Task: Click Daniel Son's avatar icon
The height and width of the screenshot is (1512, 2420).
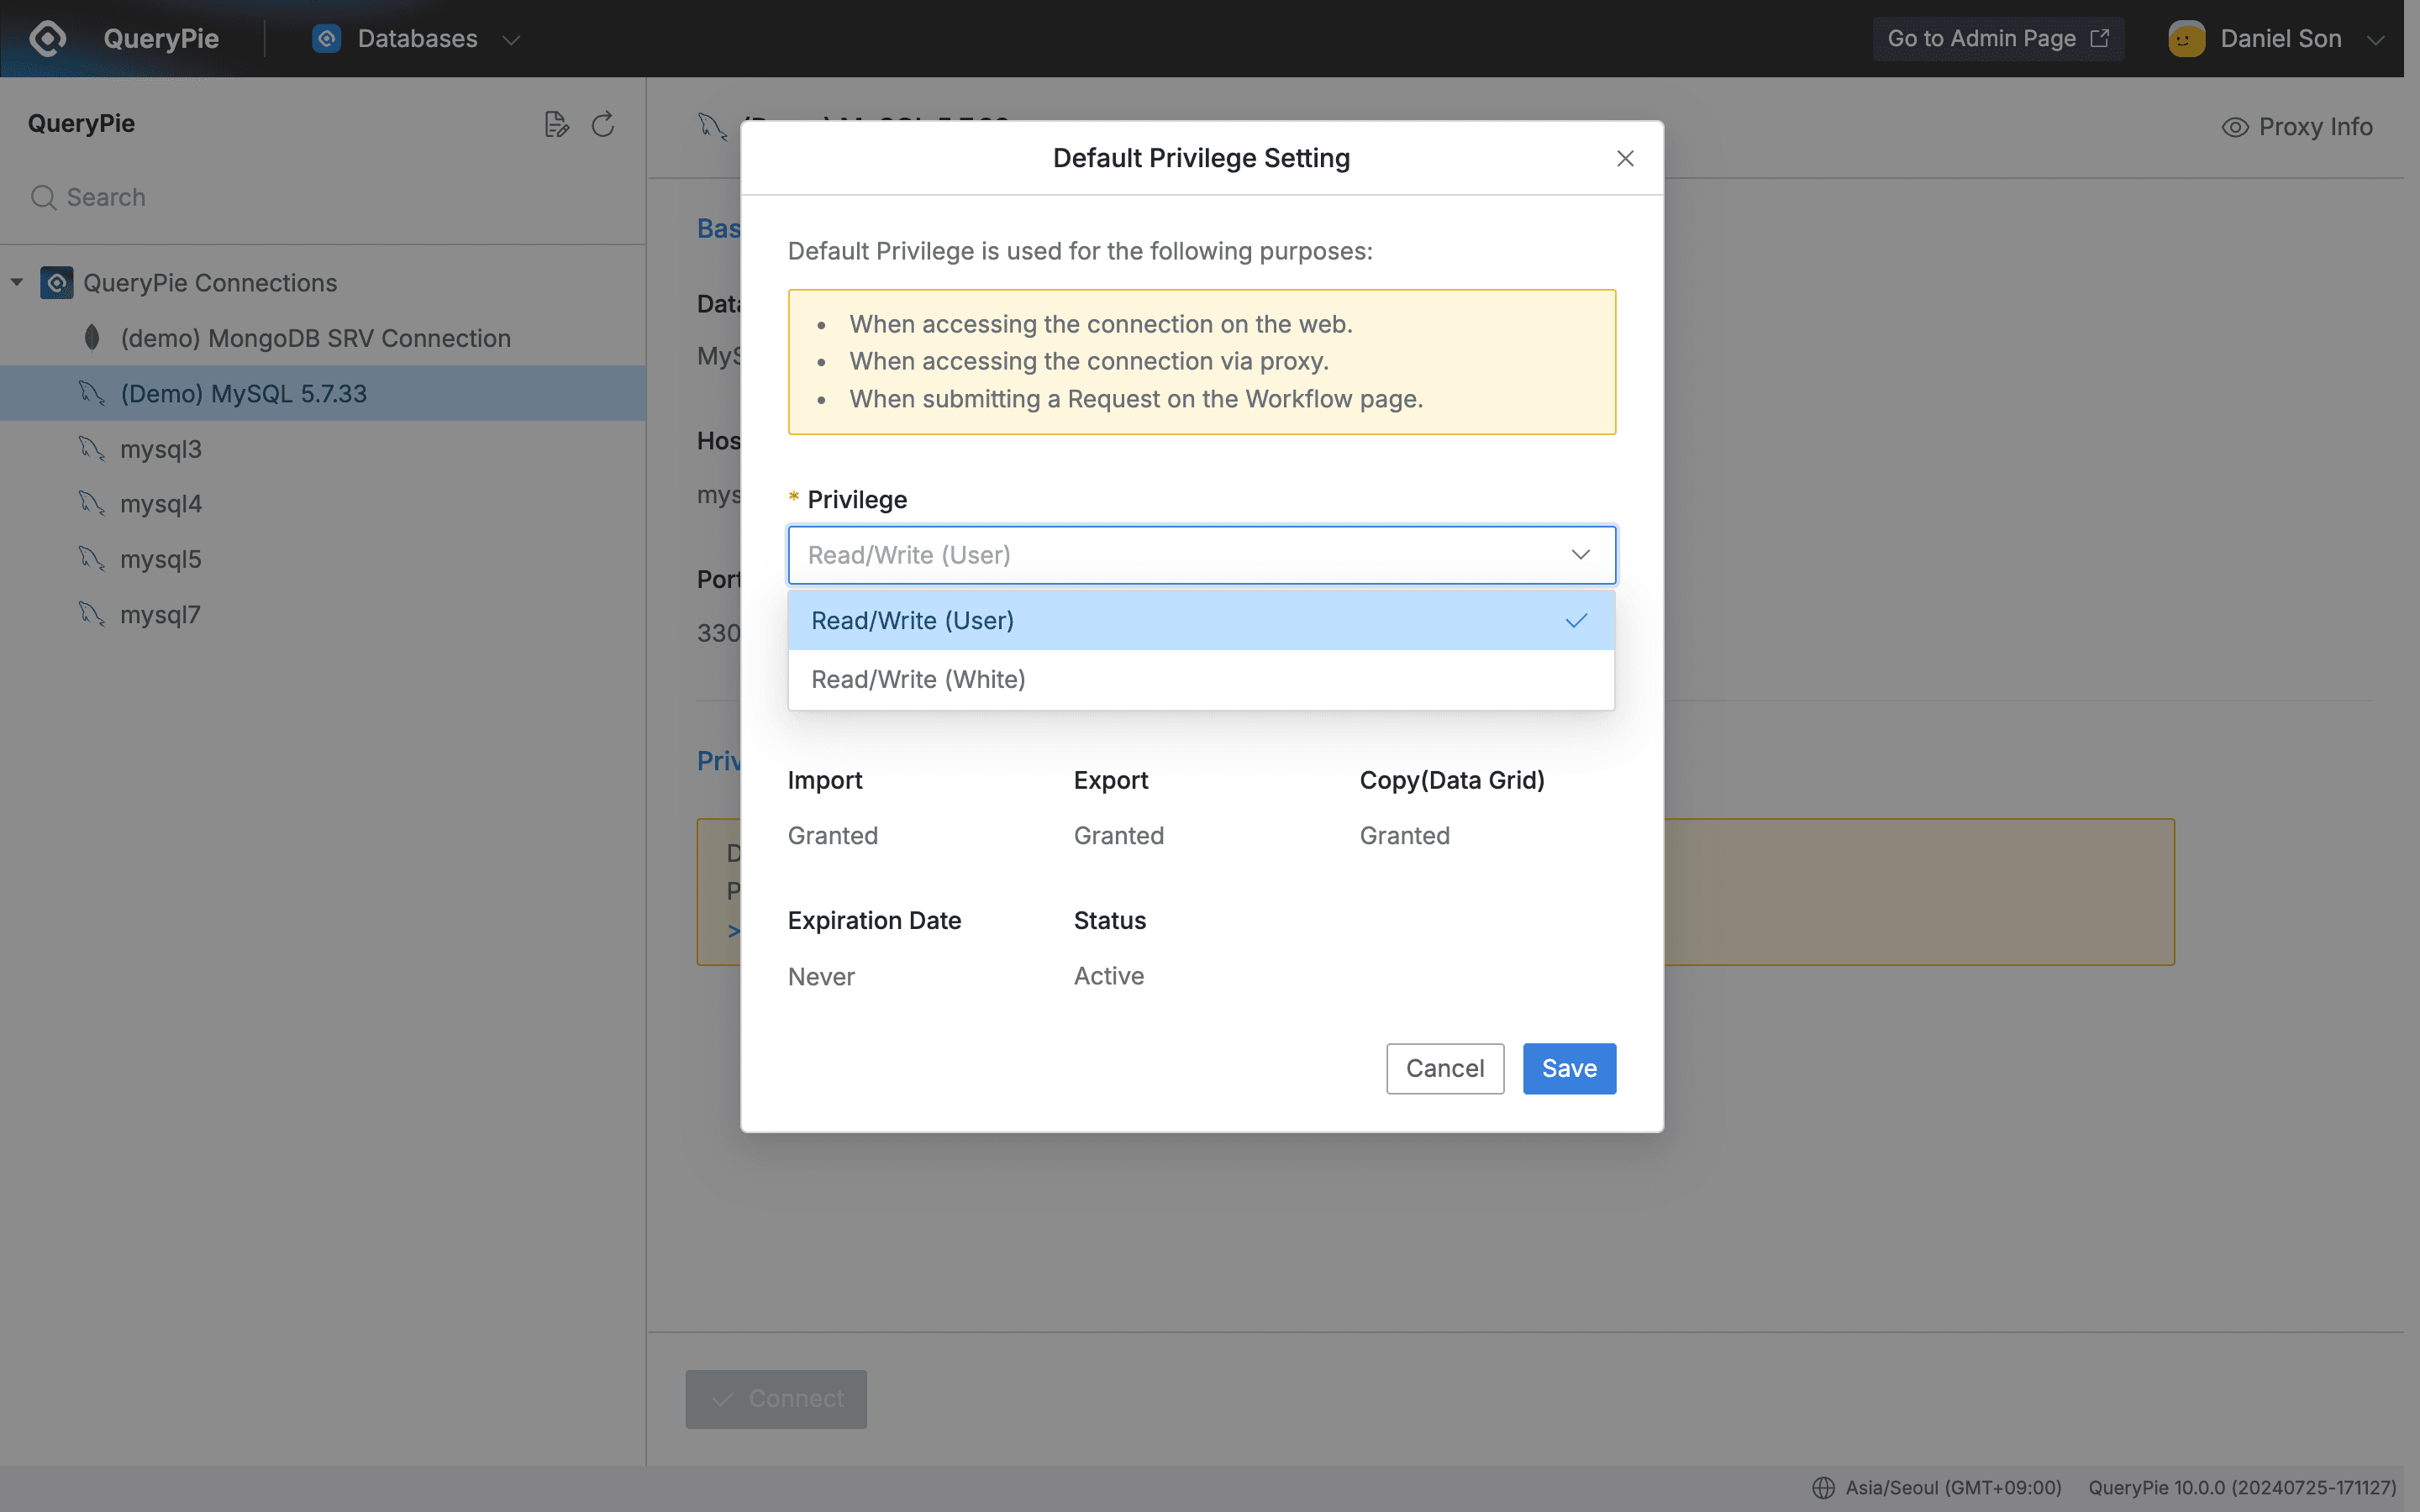Action: point(2186,38)
